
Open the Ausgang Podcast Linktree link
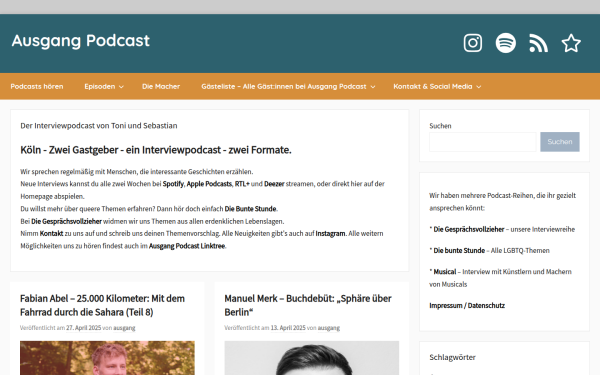187,246
